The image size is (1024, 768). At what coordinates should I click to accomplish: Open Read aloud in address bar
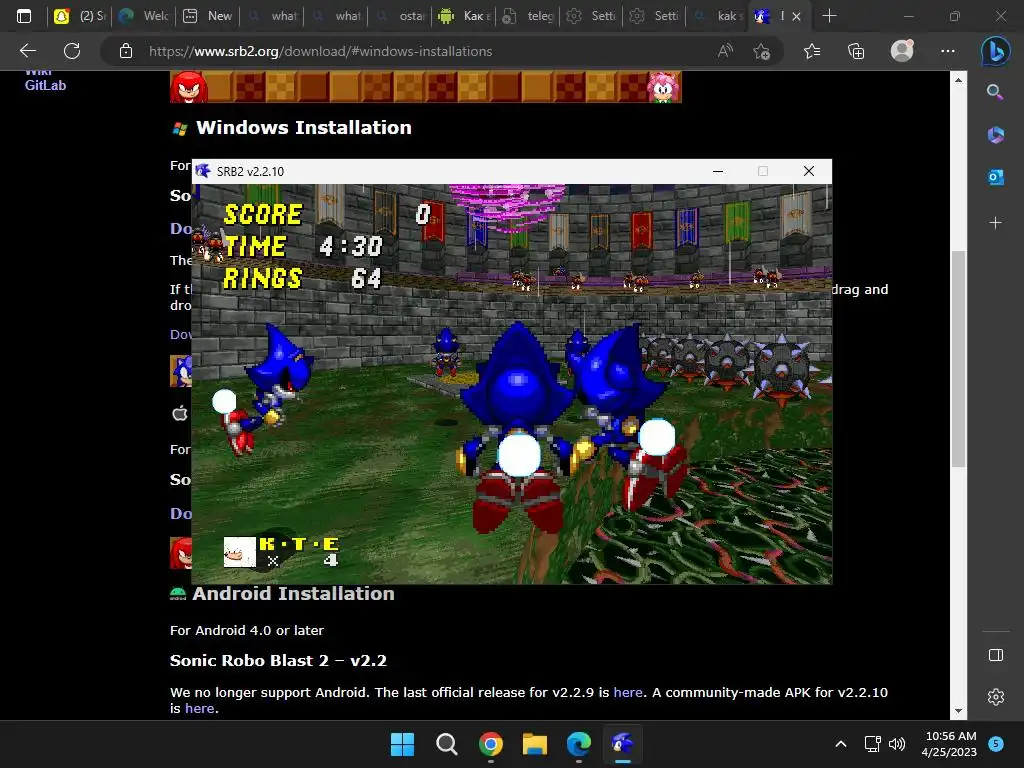(725, 51)
